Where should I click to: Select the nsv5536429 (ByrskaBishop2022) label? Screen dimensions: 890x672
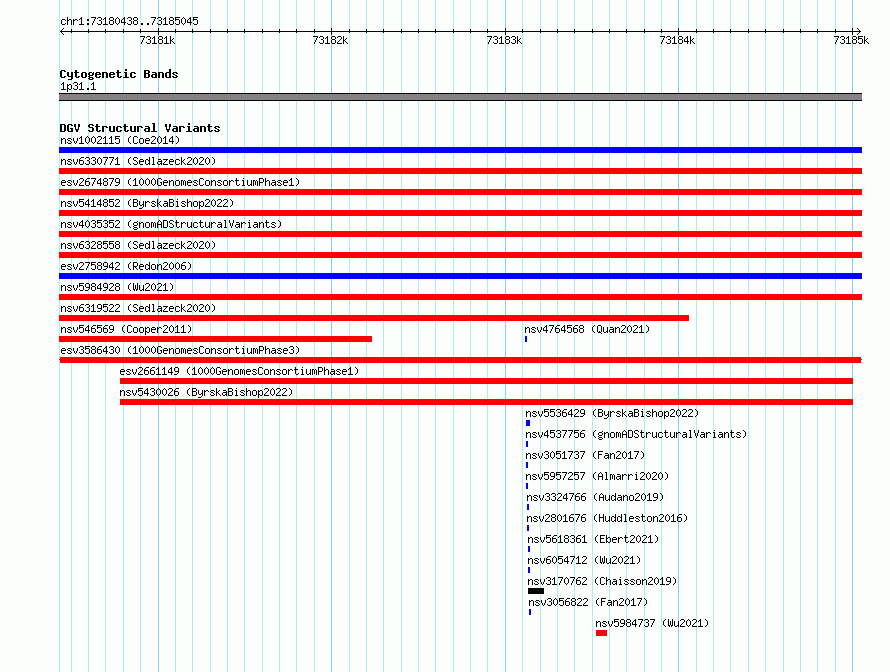[x=612, y=413]
